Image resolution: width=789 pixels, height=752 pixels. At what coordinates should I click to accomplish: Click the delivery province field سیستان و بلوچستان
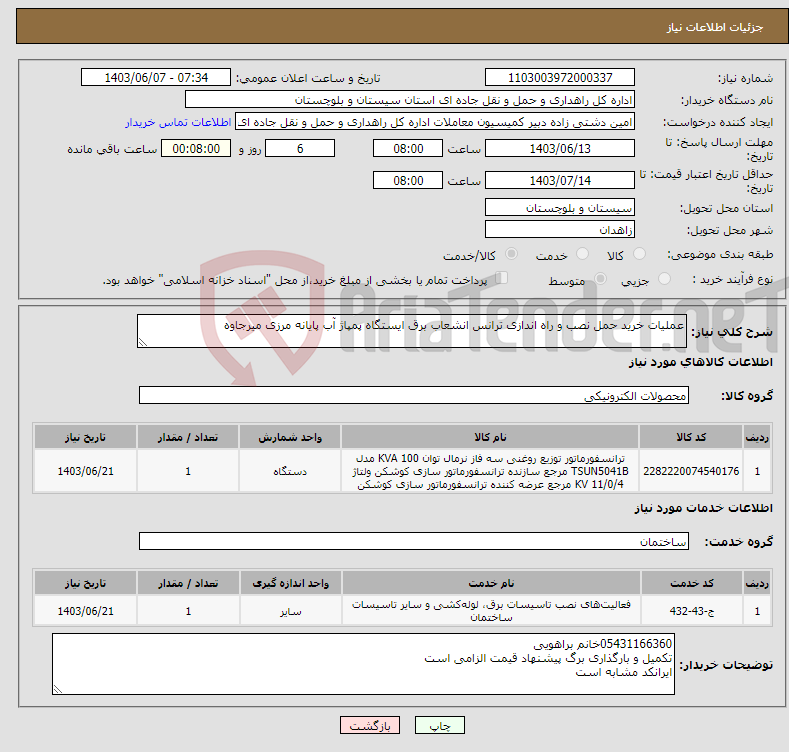[560, 207]
